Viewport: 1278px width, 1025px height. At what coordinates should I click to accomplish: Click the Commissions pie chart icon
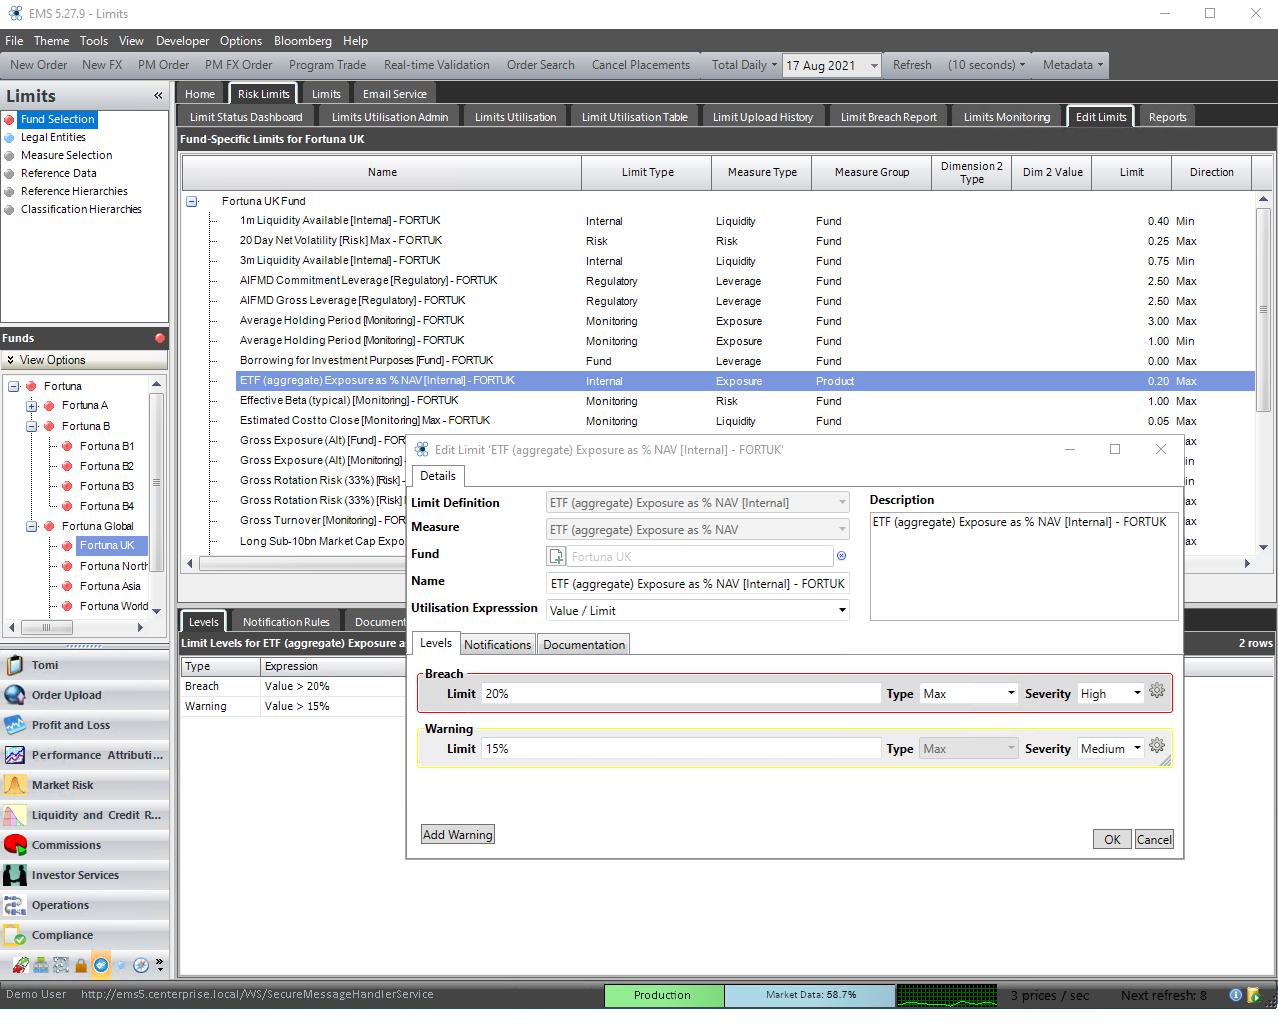[15, 845]
